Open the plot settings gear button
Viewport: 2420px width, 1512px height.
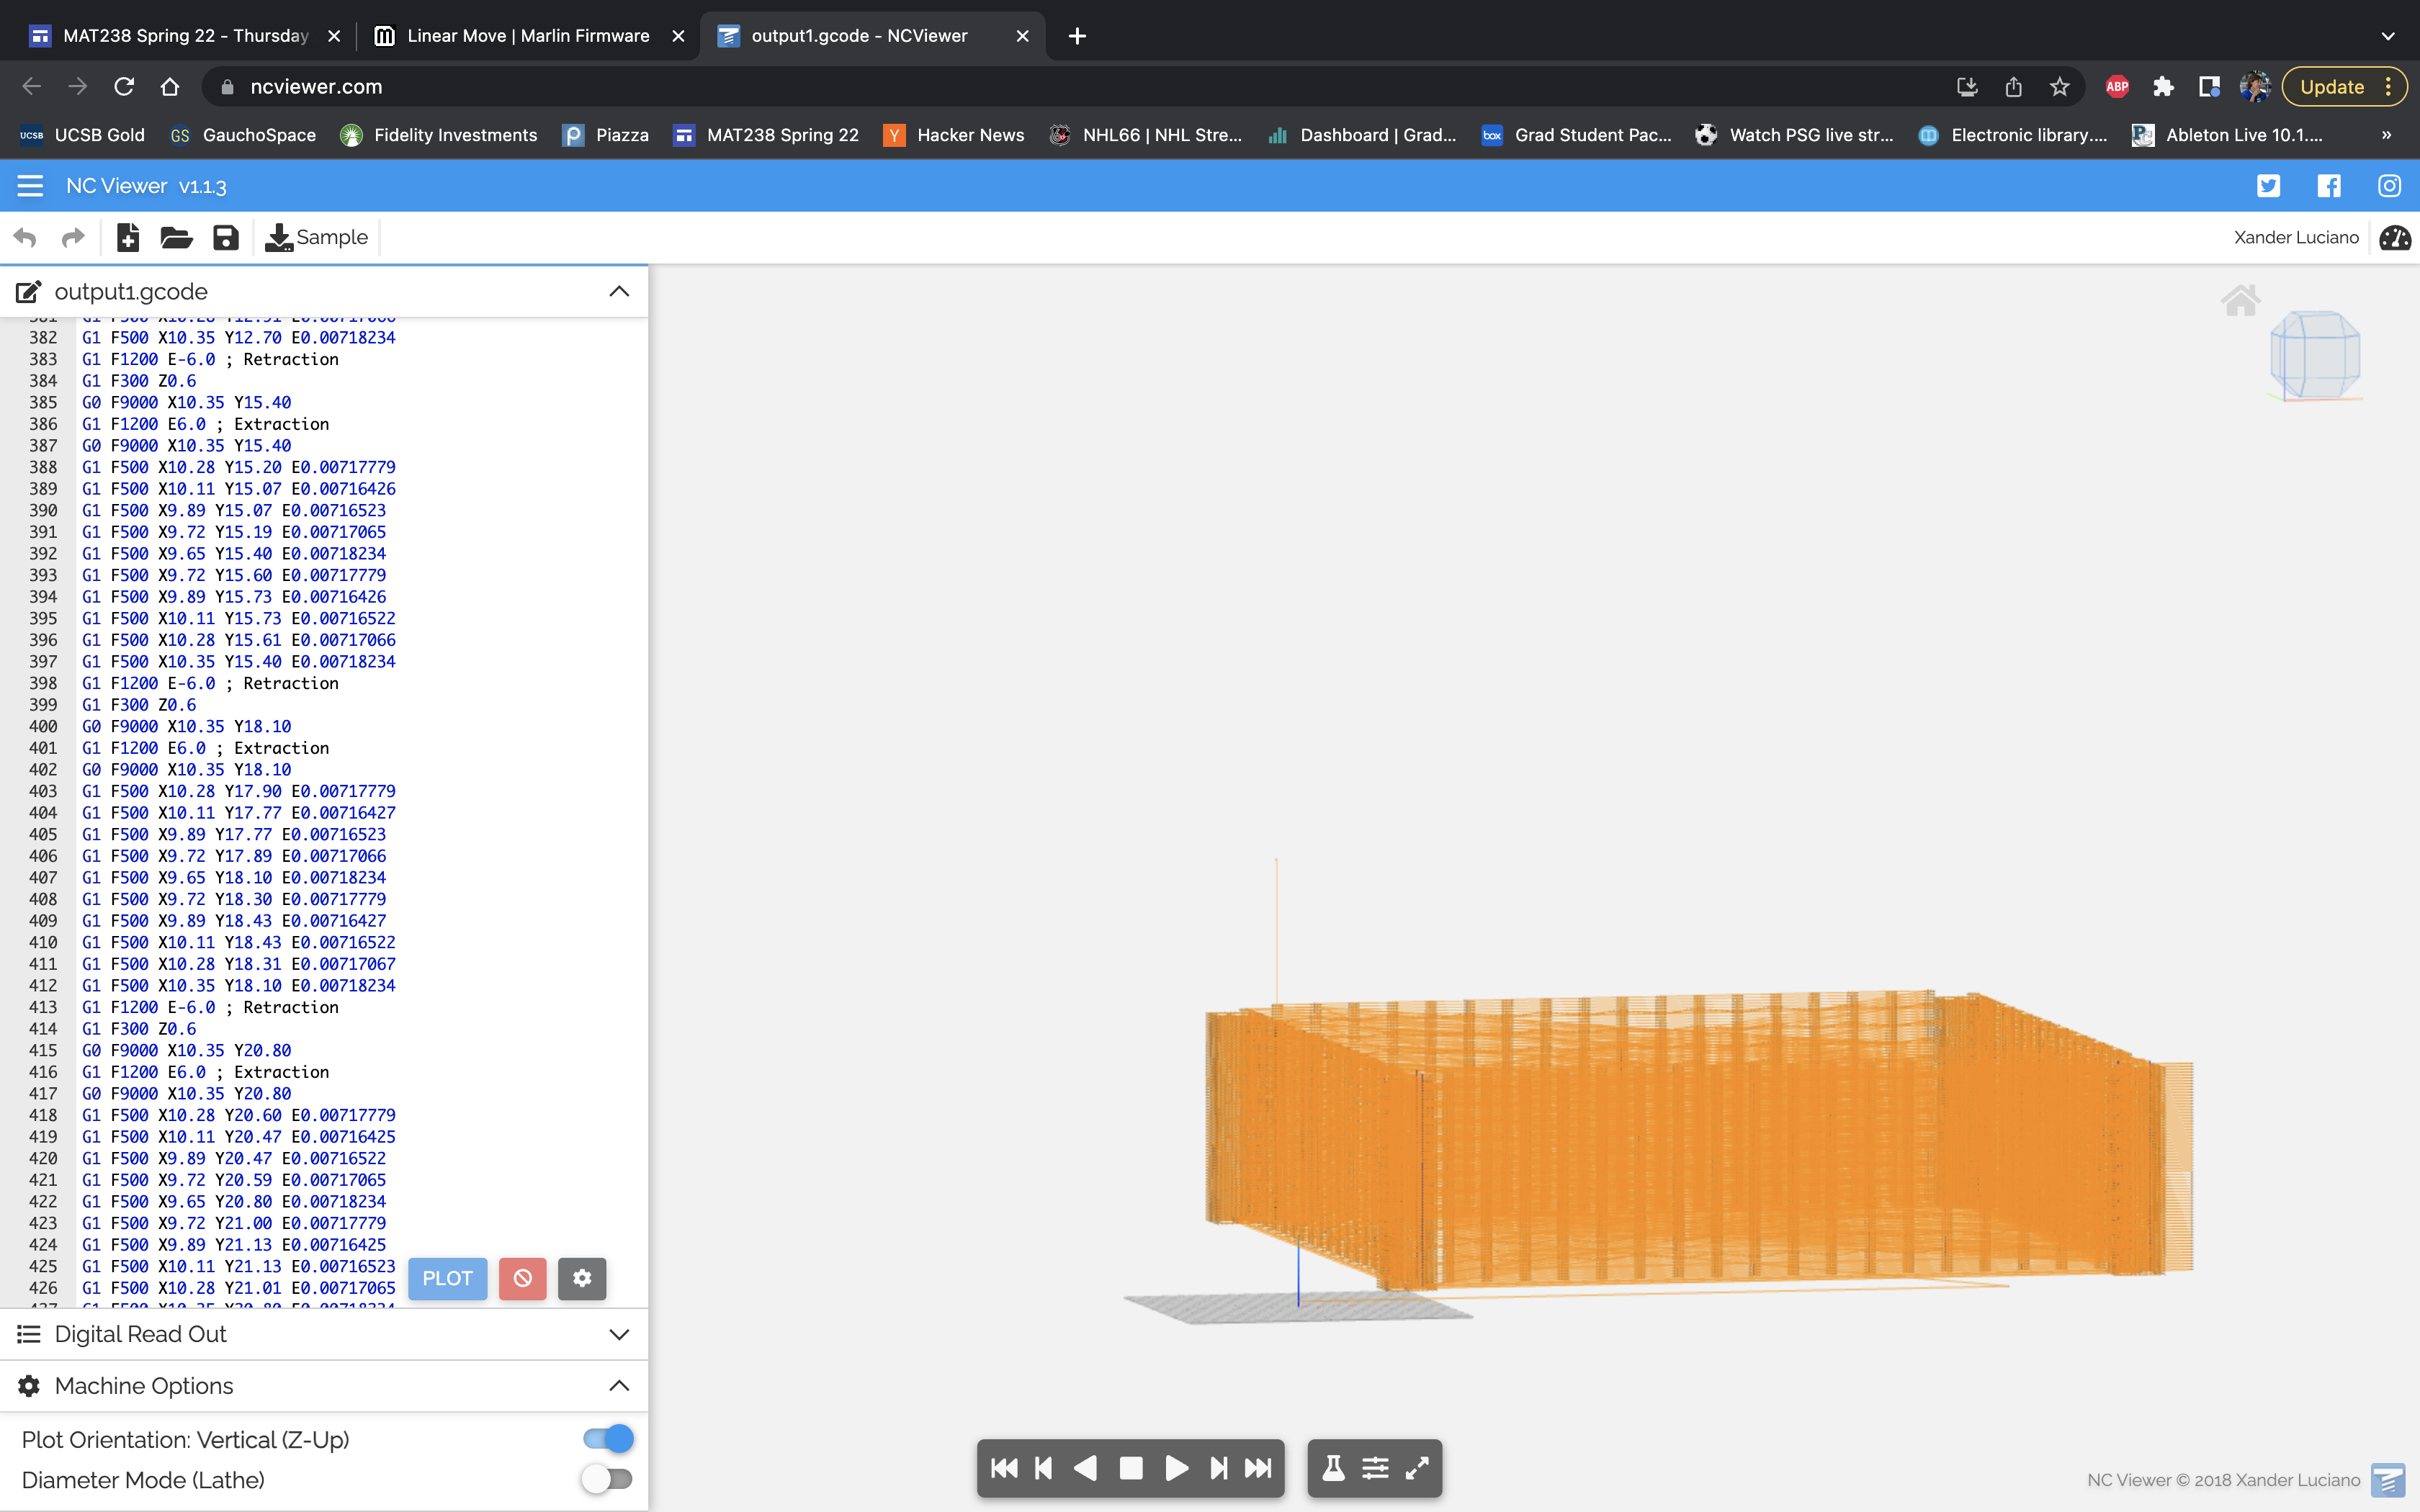[582, 1278]
